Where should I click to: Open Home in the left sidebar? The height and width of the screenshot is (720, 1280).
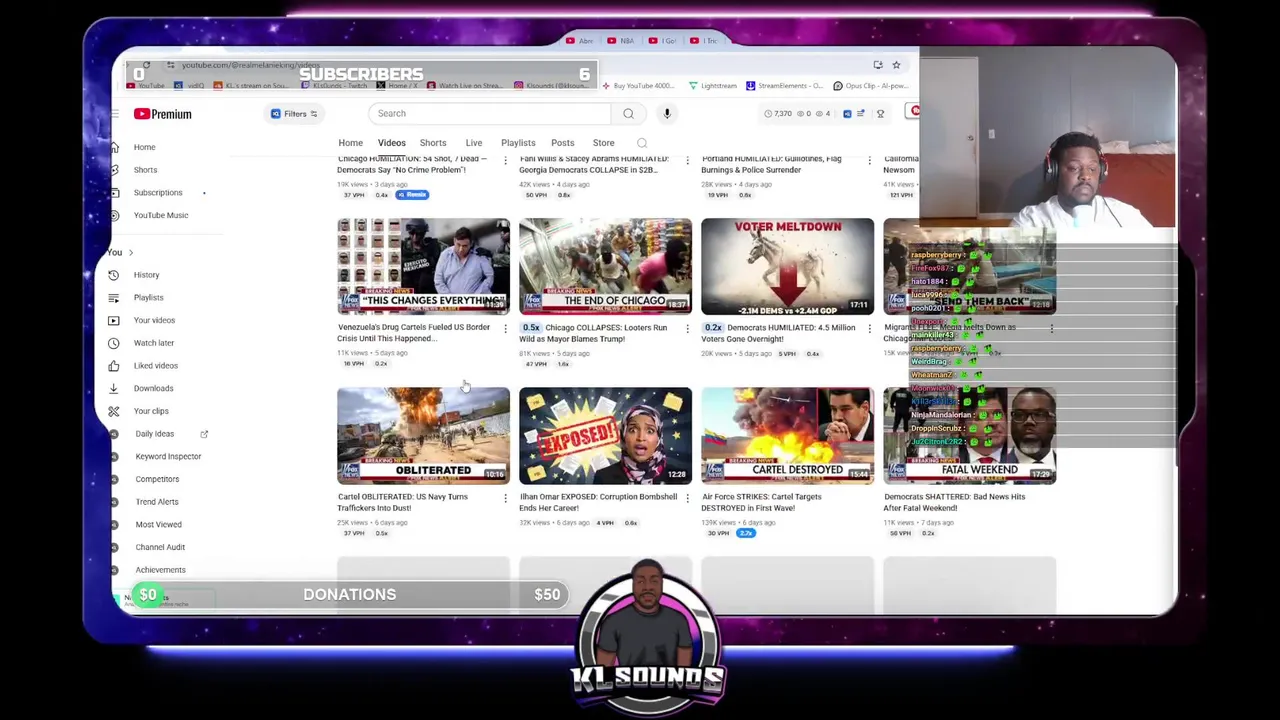tap(144, 147)
